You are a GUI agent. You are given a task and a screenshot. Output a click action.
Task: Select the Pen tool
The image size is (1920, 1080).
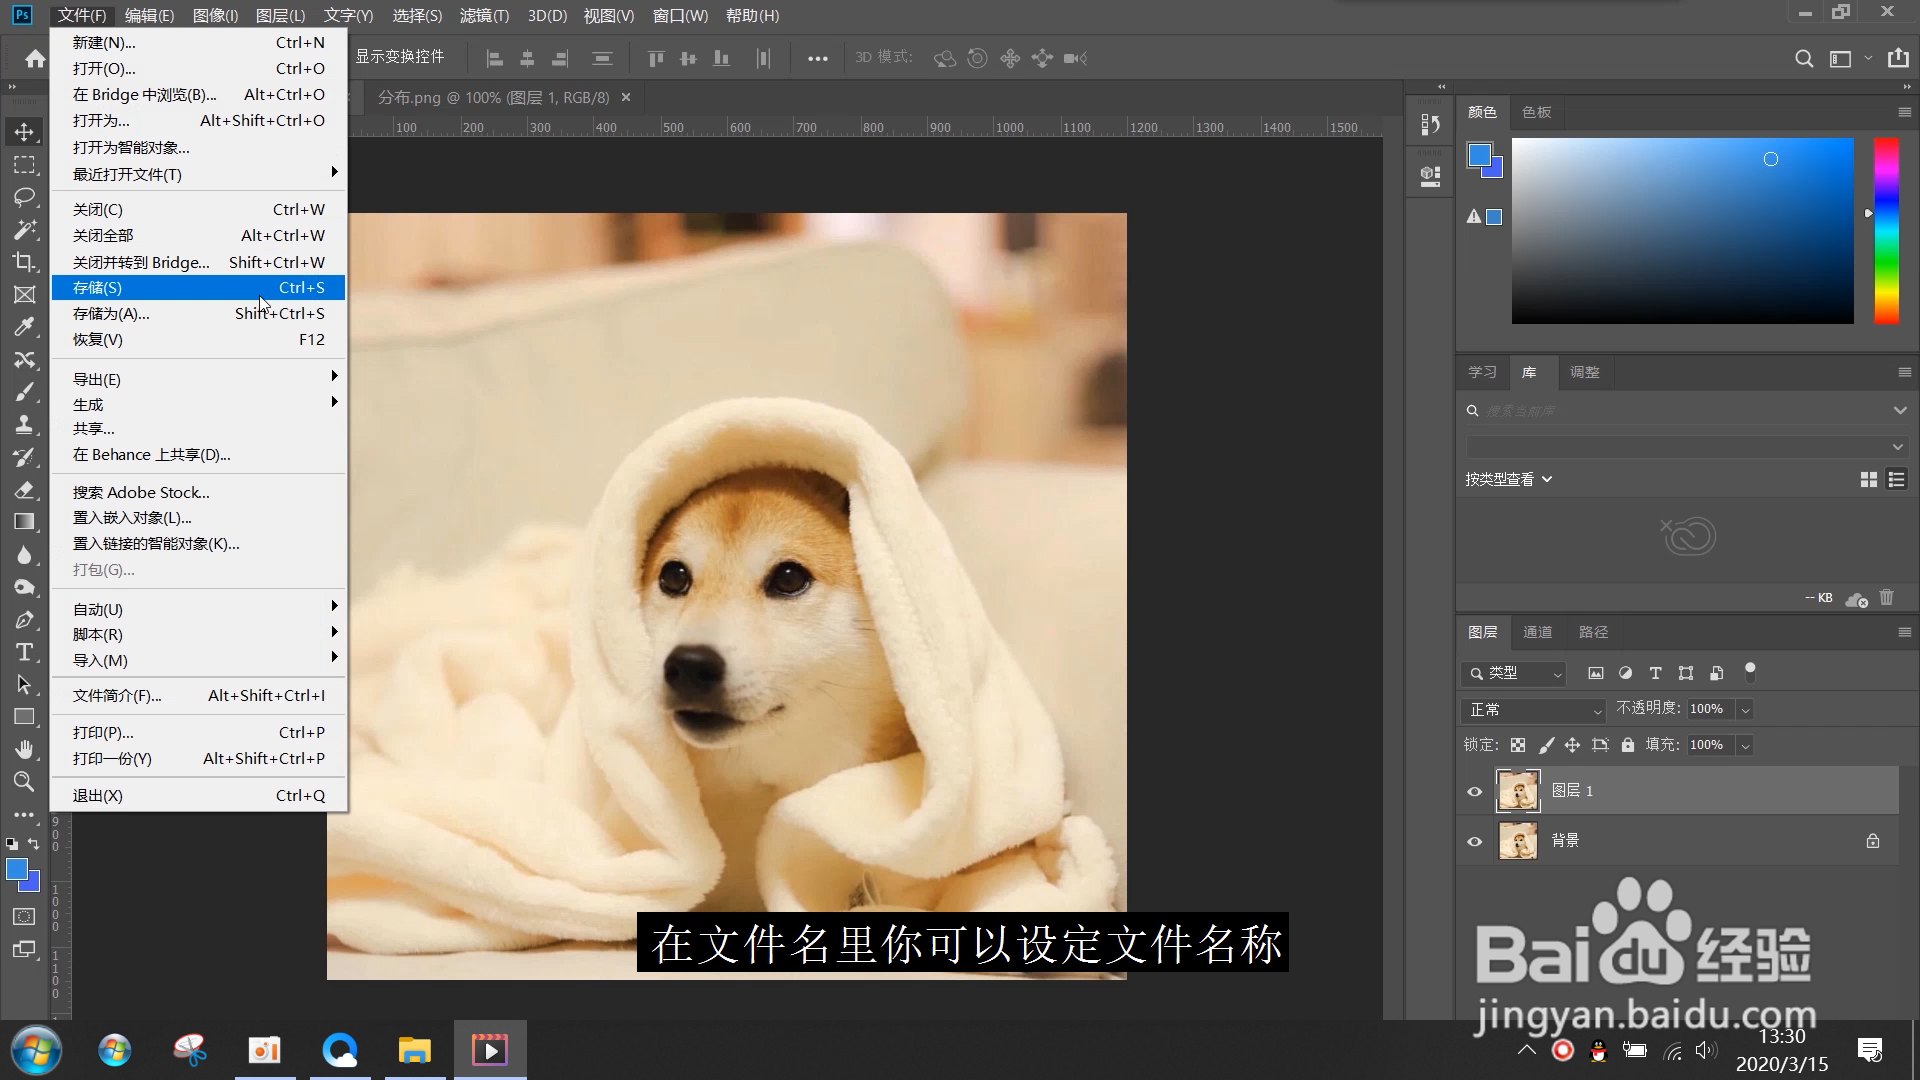click(24, 620)
